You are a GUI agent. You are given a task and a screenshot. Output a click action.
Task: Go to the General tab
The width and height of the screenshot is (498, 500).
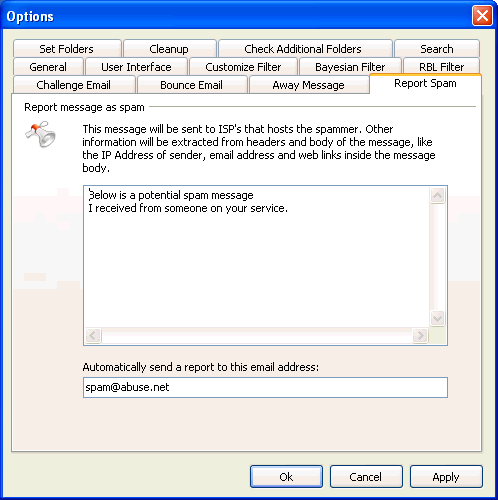pyautogui.click(x=48, y=67)
